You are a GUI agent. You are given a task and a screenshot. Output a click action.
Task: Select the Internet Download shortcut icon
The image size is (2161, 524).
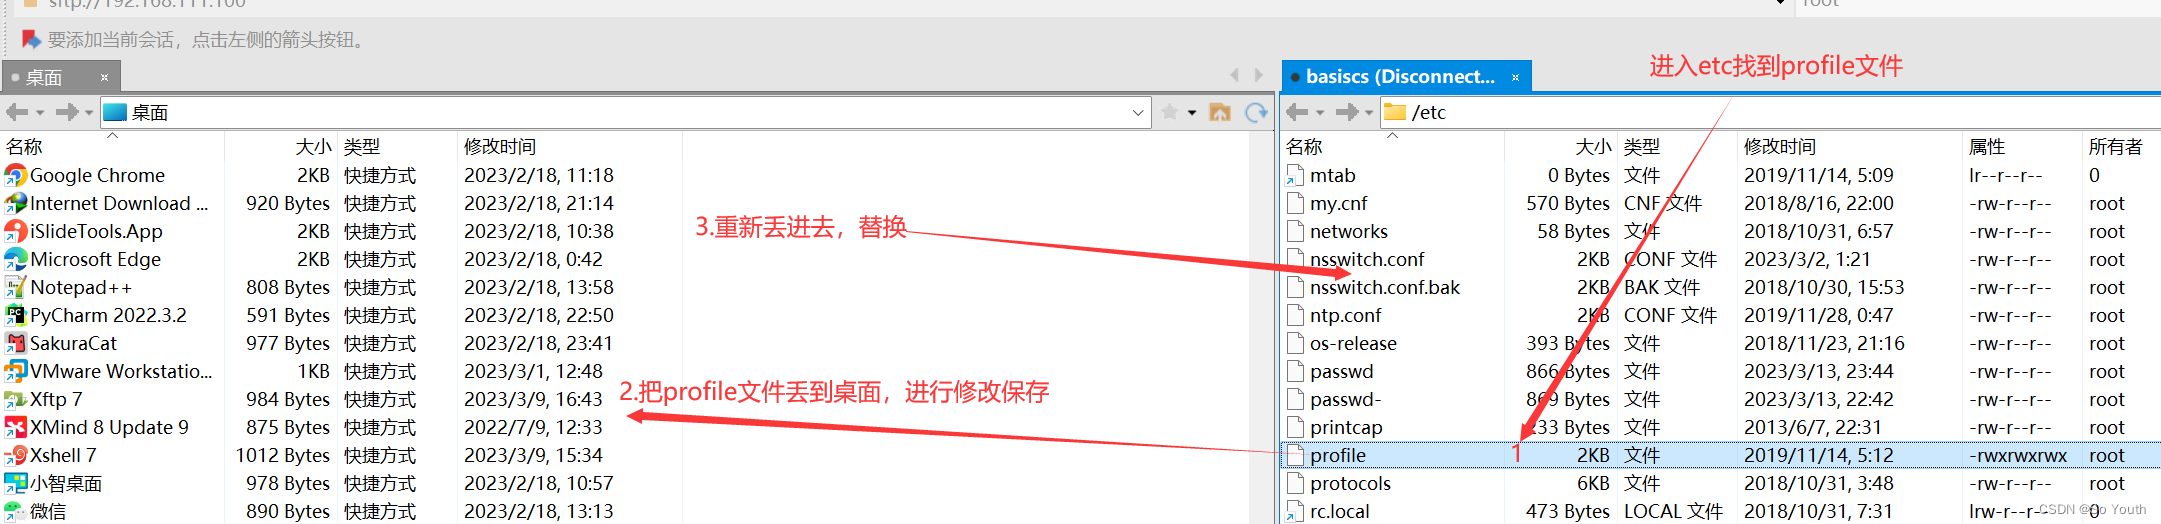[x=15, y=203]
